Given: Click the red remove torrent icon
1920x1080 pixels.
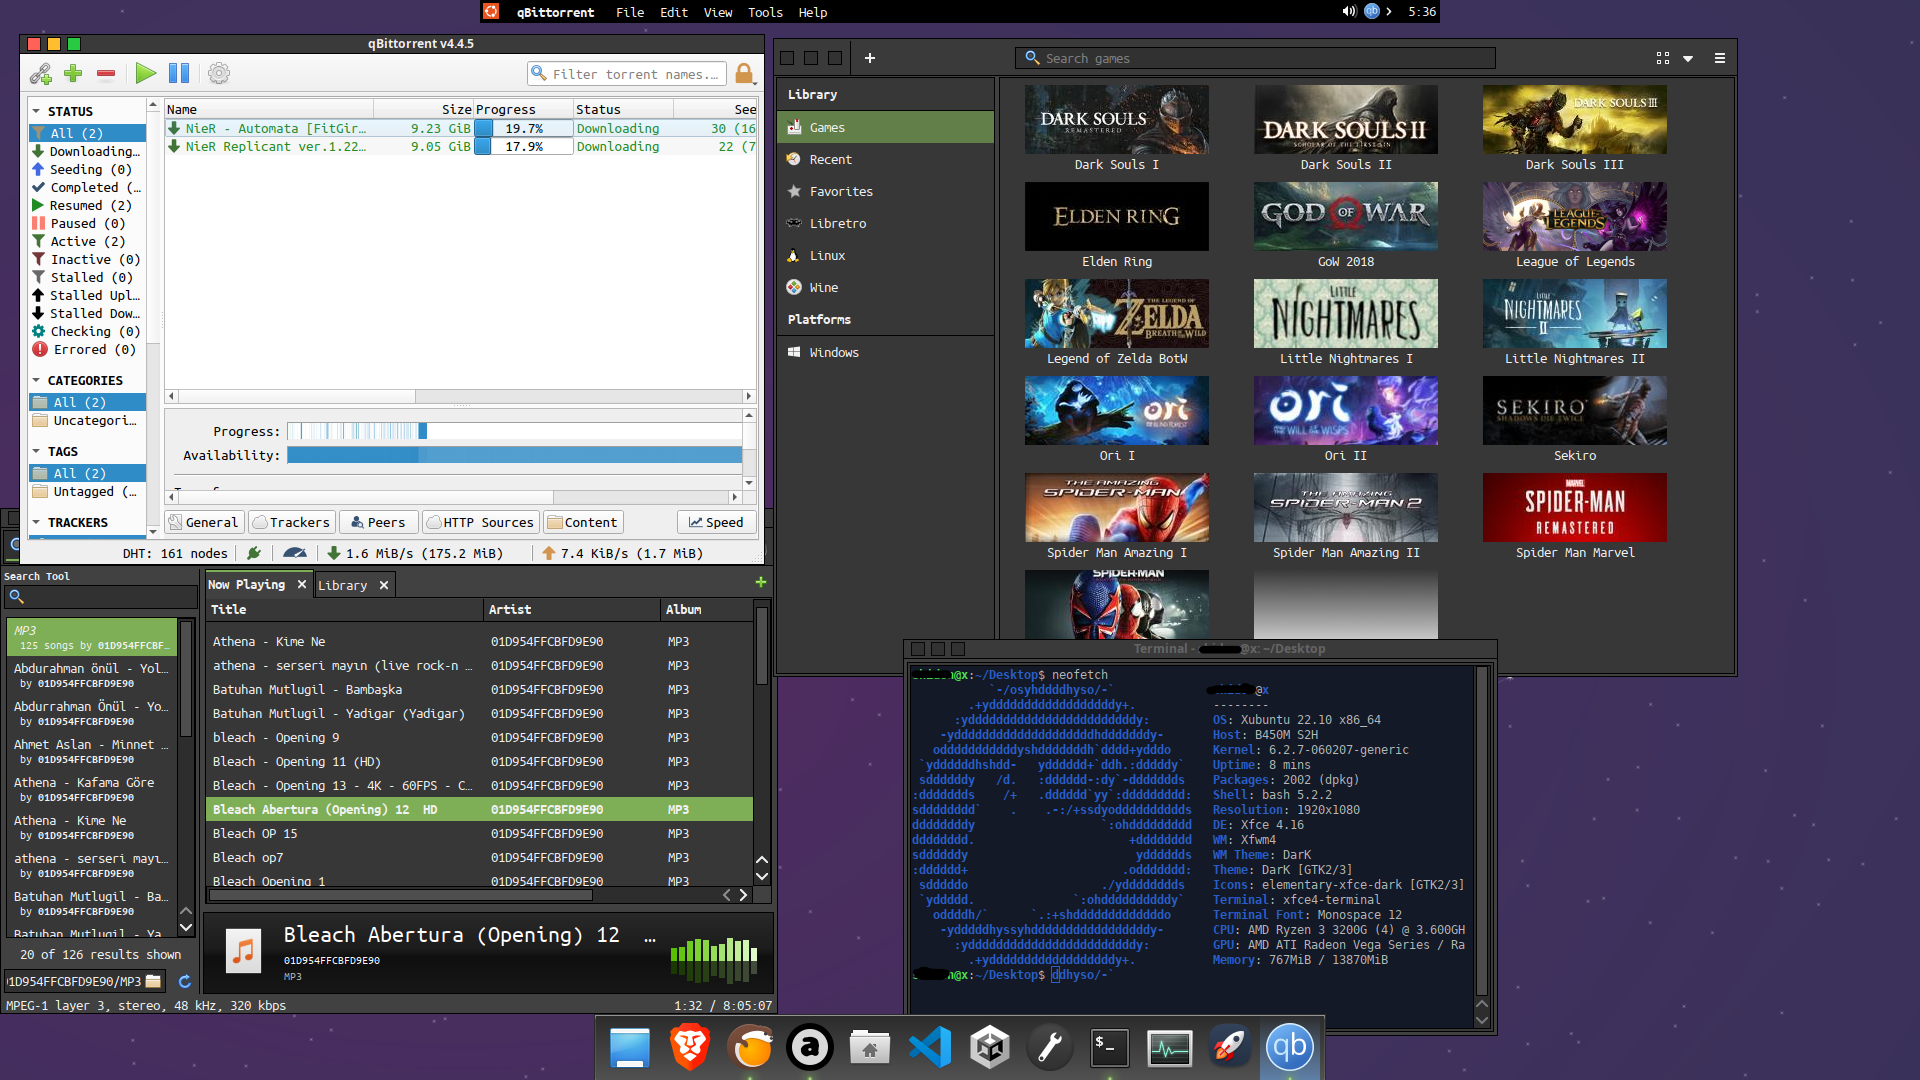Looking at the screenshot, I should (106, 73).
